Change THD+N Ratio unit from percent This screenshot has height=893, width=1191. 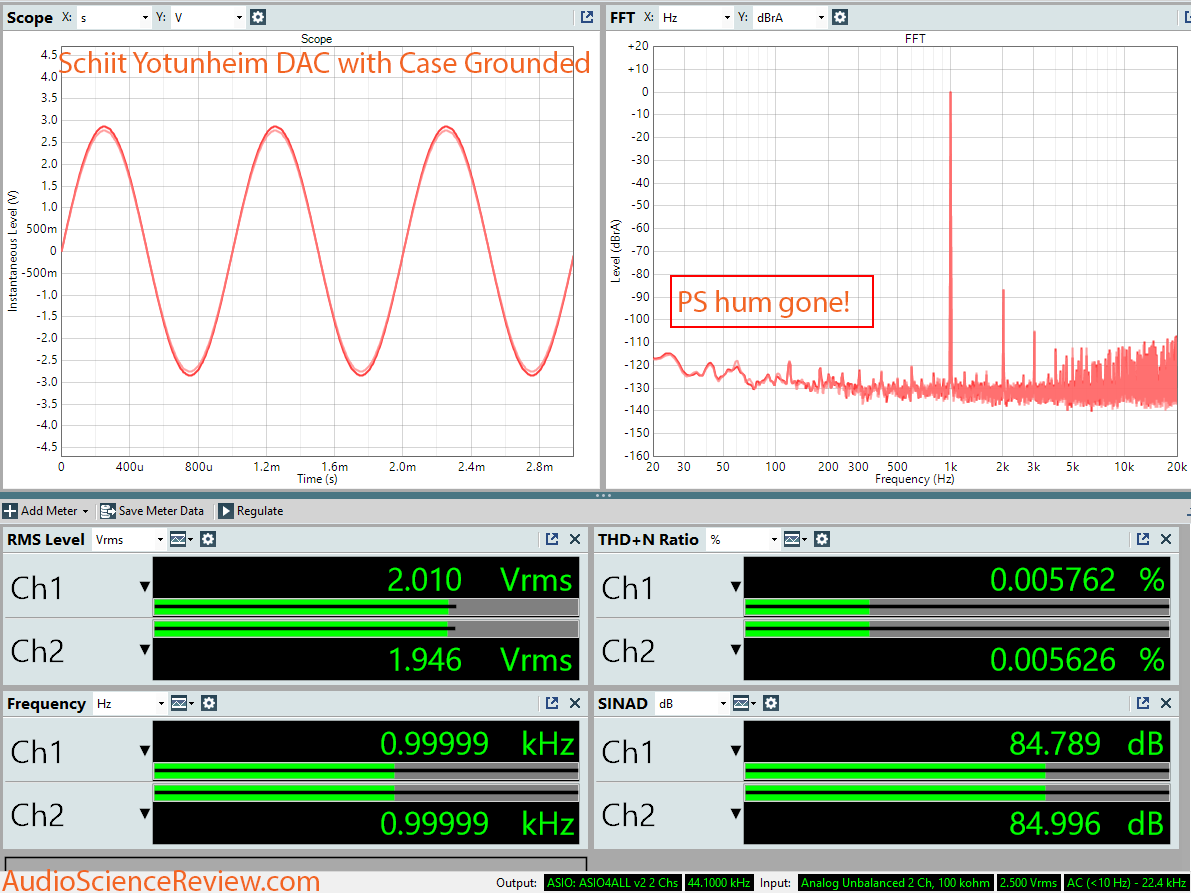[743, 539]
